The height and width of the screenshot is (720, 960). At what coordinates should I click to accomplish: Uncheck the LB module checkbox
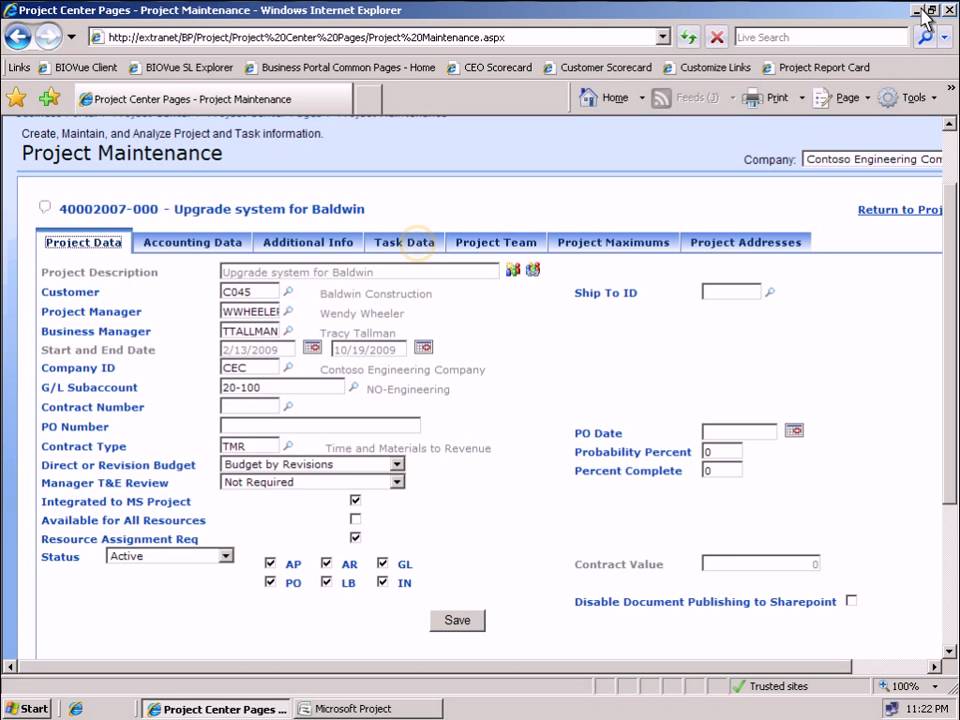click(326, 582)
